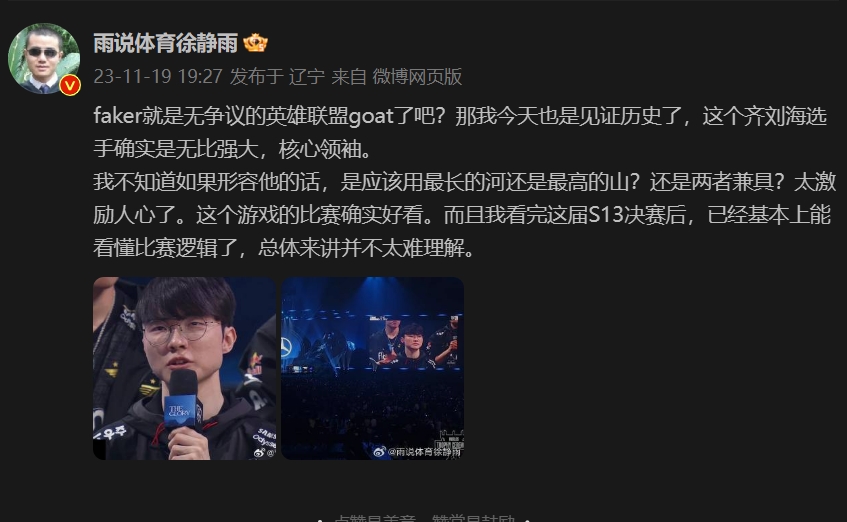
Task: Click the orange verified V badge
Action: (x=70, y=85)
